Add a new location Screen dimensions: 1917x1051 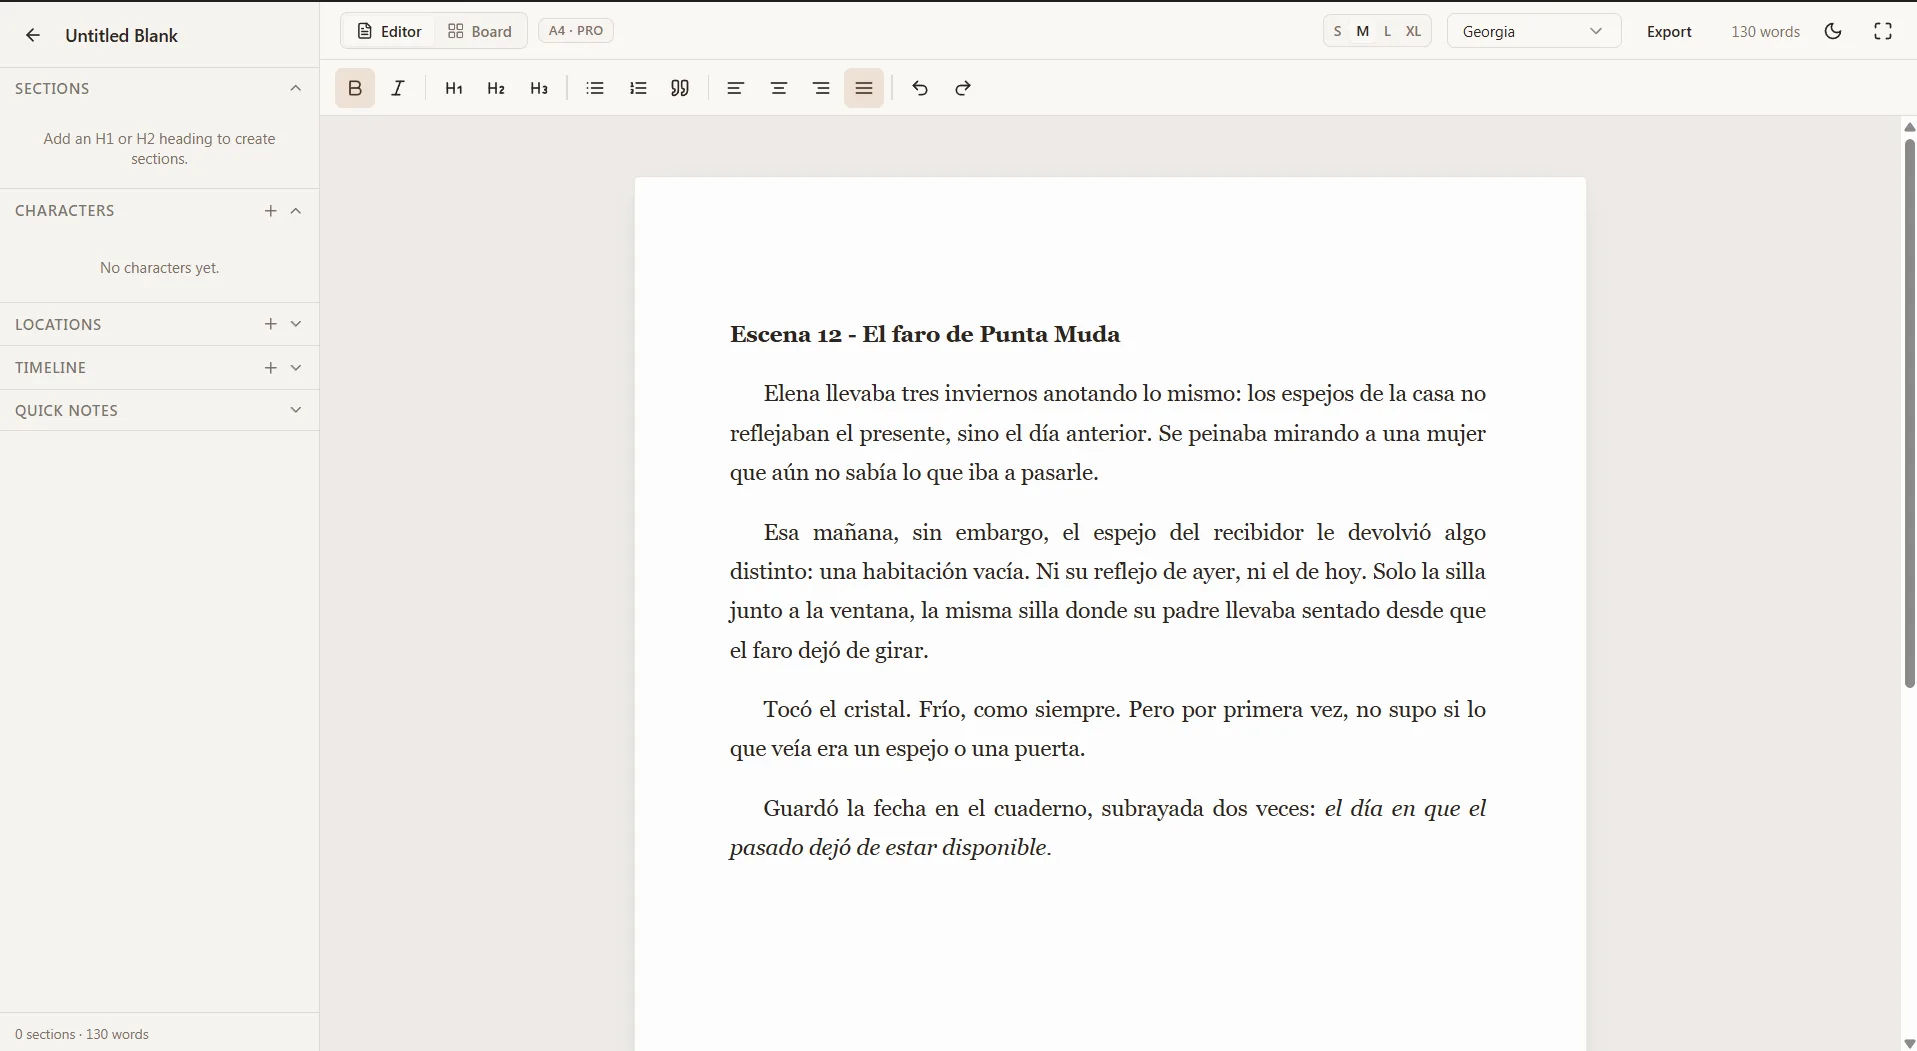pyautogui.click(x=270, y=324)
